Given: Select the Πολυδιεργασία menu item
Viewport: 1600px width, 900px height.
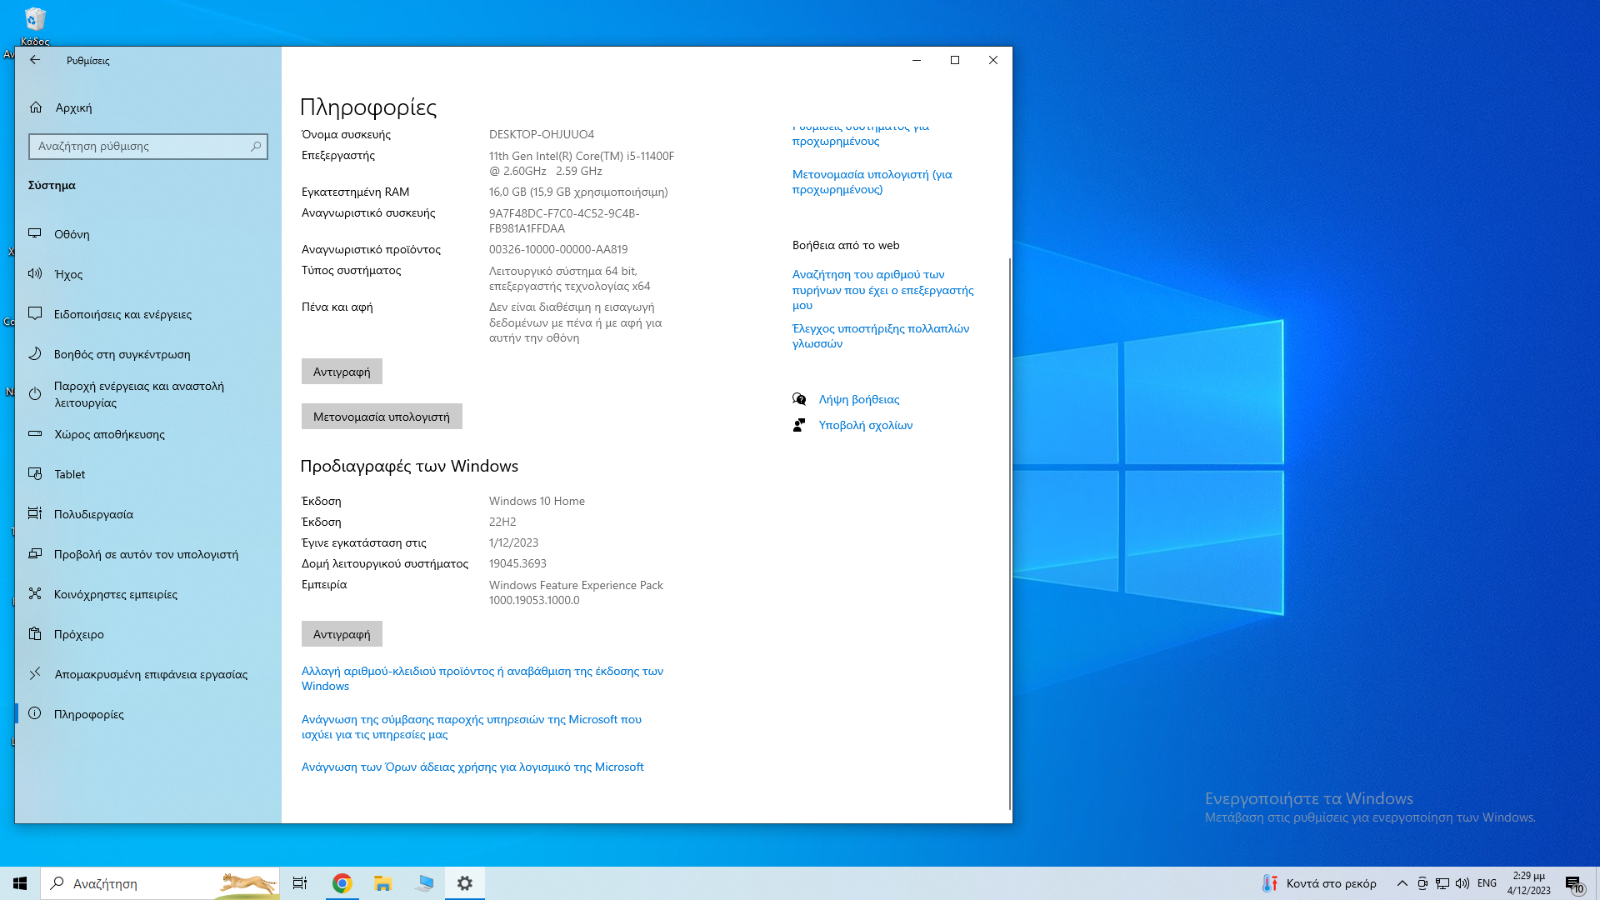Looking at the screenshot, I should pyautogui.click(x=148, y=514).
